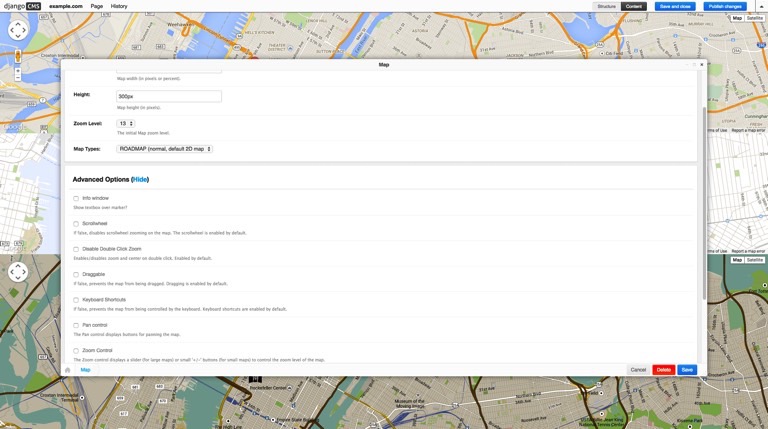Click Report a map error on the middle map

coord(748,251)
